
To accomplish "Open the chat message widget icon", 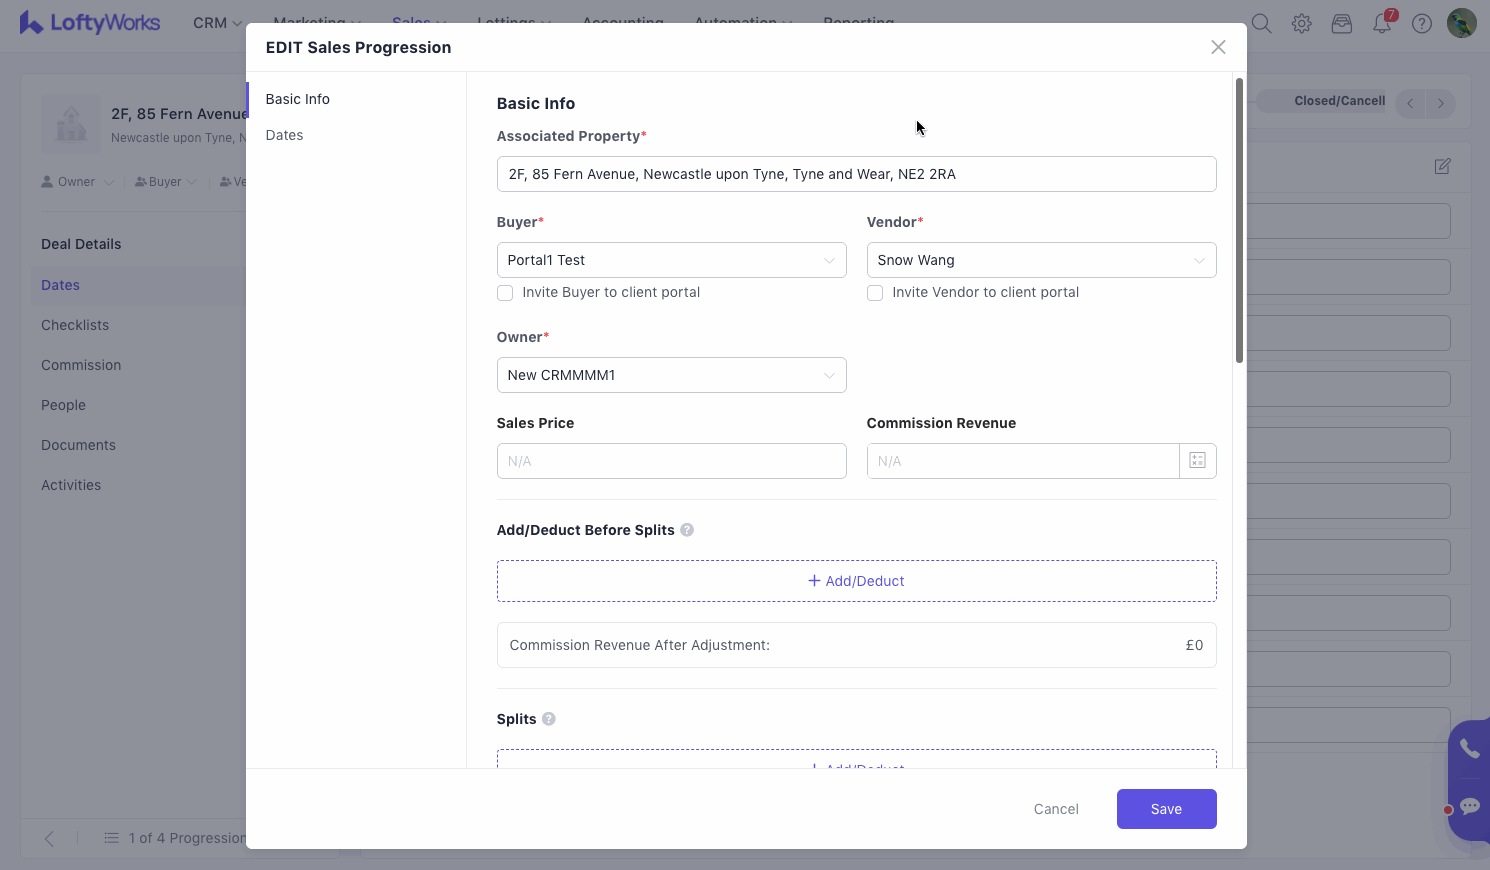I will click(x=1469, y=806).
